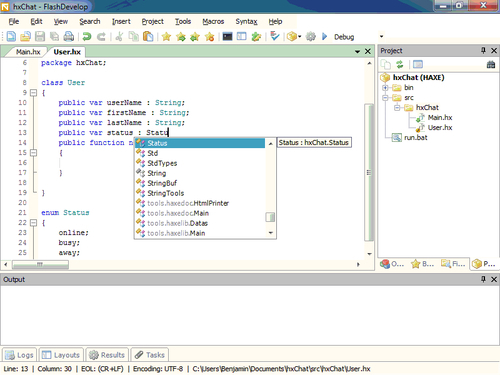Switch to the Layouts tab
The width and height of the screenshot is (500, 375).
tap(61, 355)
